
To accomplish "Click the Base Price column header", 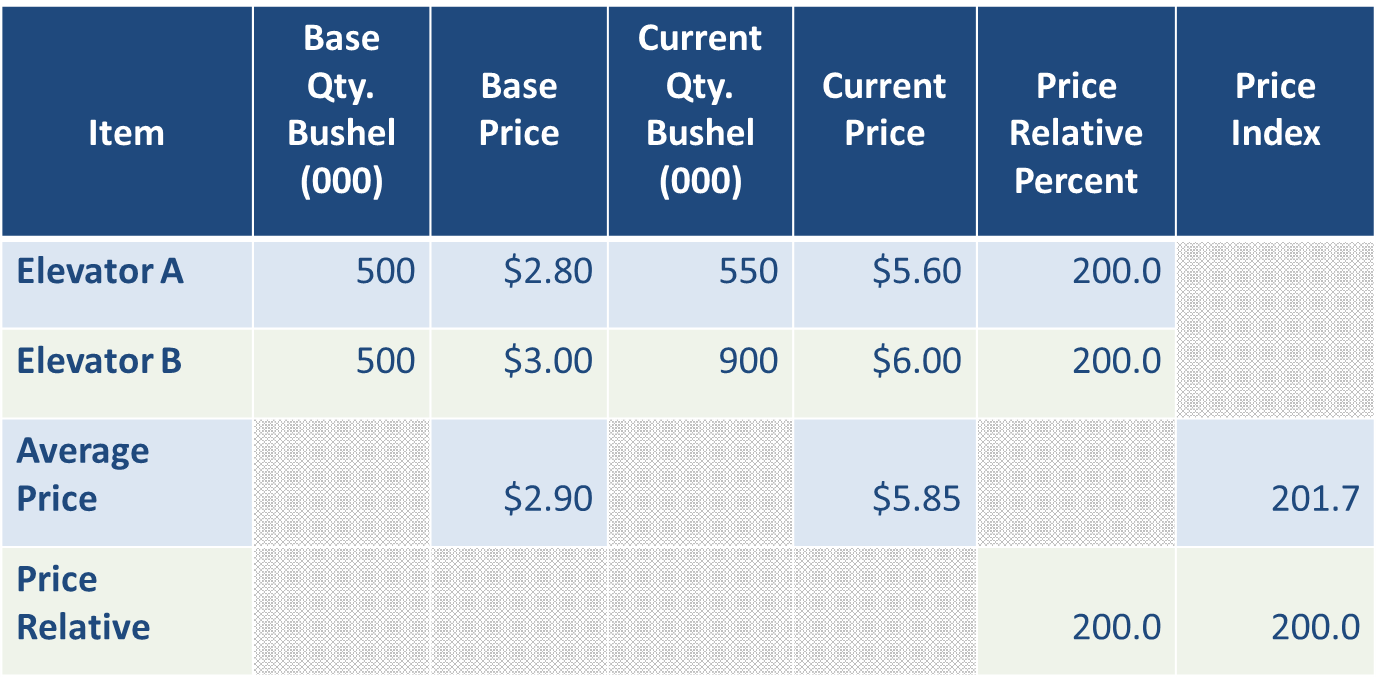I will (519, 110).
